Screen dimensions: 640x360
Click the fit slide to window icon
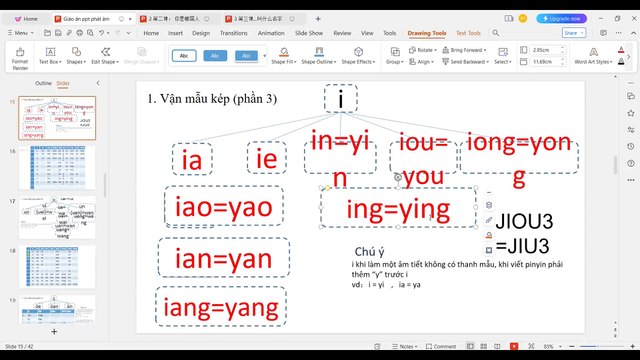point(531,346)
